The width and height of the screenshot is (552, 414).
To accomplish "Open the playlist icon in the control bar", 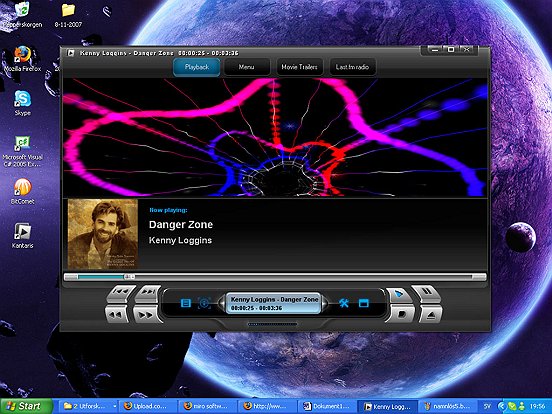I will coord(186,303).
